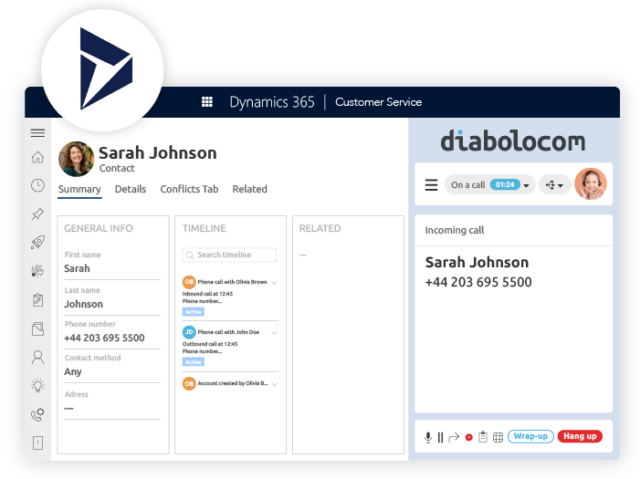Click the Customer Service app title
The height and width of the screenshot is (479, 640).
378,102
